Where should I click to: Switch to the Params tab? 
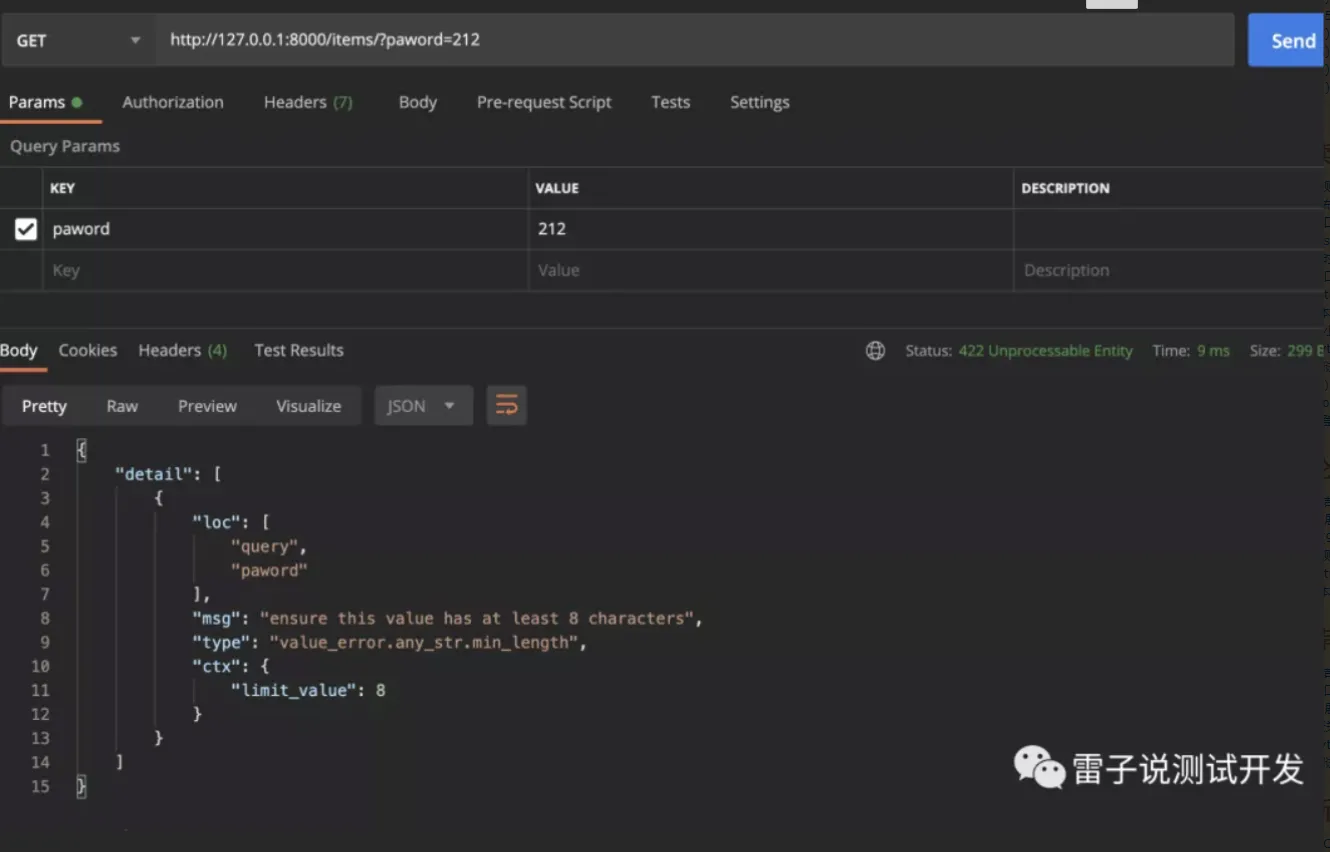click(45, 102)
